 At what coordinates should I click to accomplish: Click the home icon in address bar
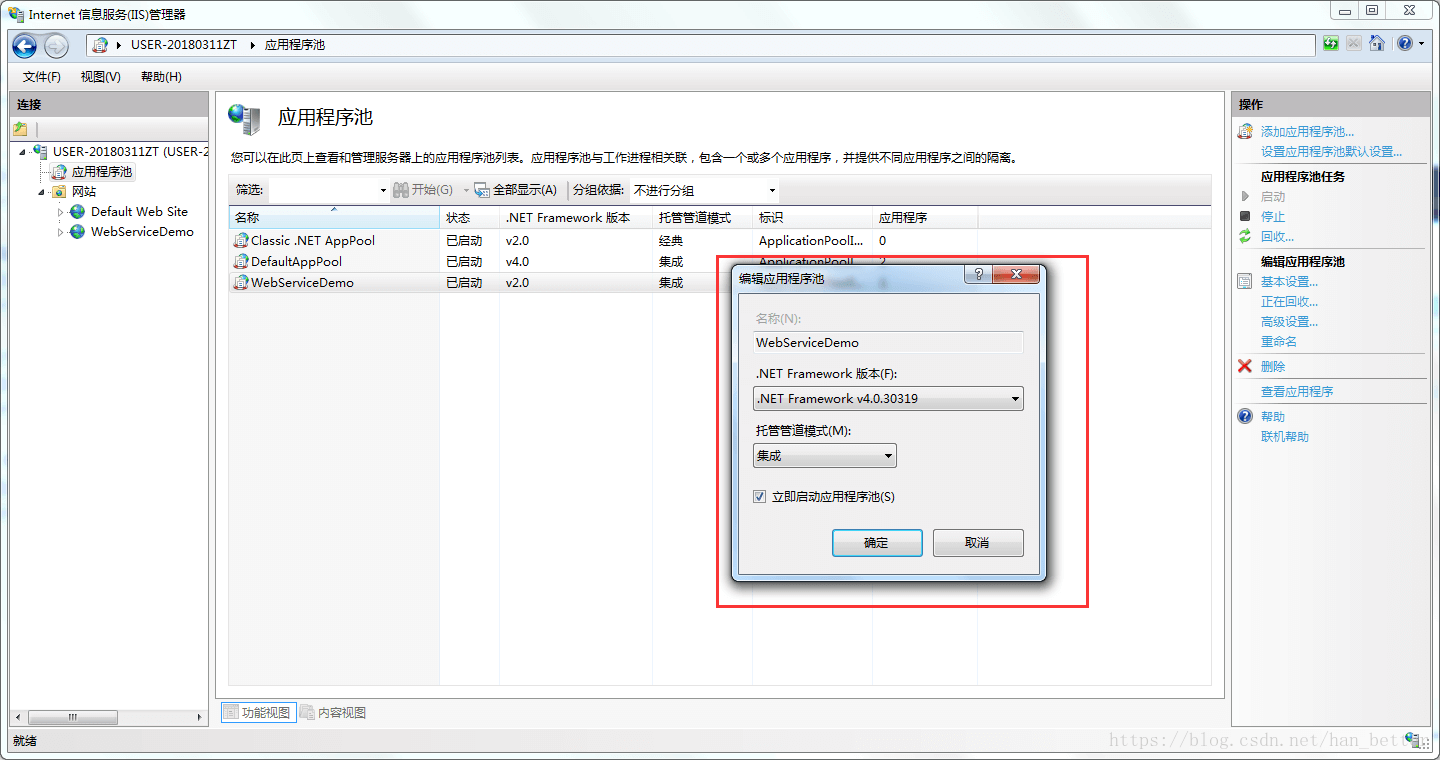tap(1377, 43)
